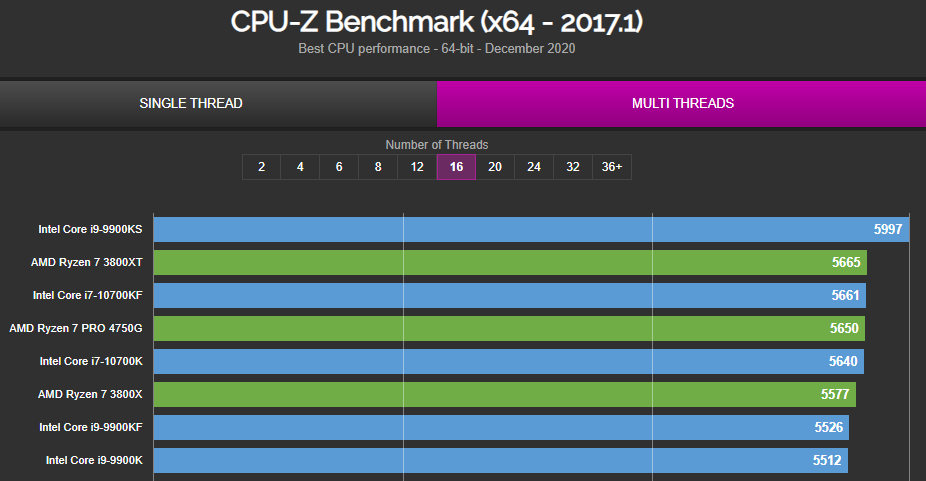Click the Intel Core i9-9900KS blue bar

532,229
